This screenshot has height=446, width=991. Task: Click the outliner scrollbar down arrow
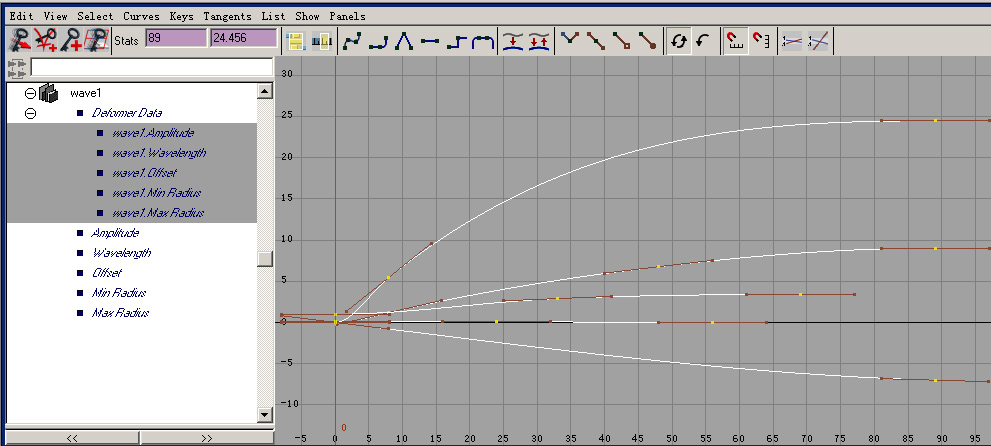265,414
